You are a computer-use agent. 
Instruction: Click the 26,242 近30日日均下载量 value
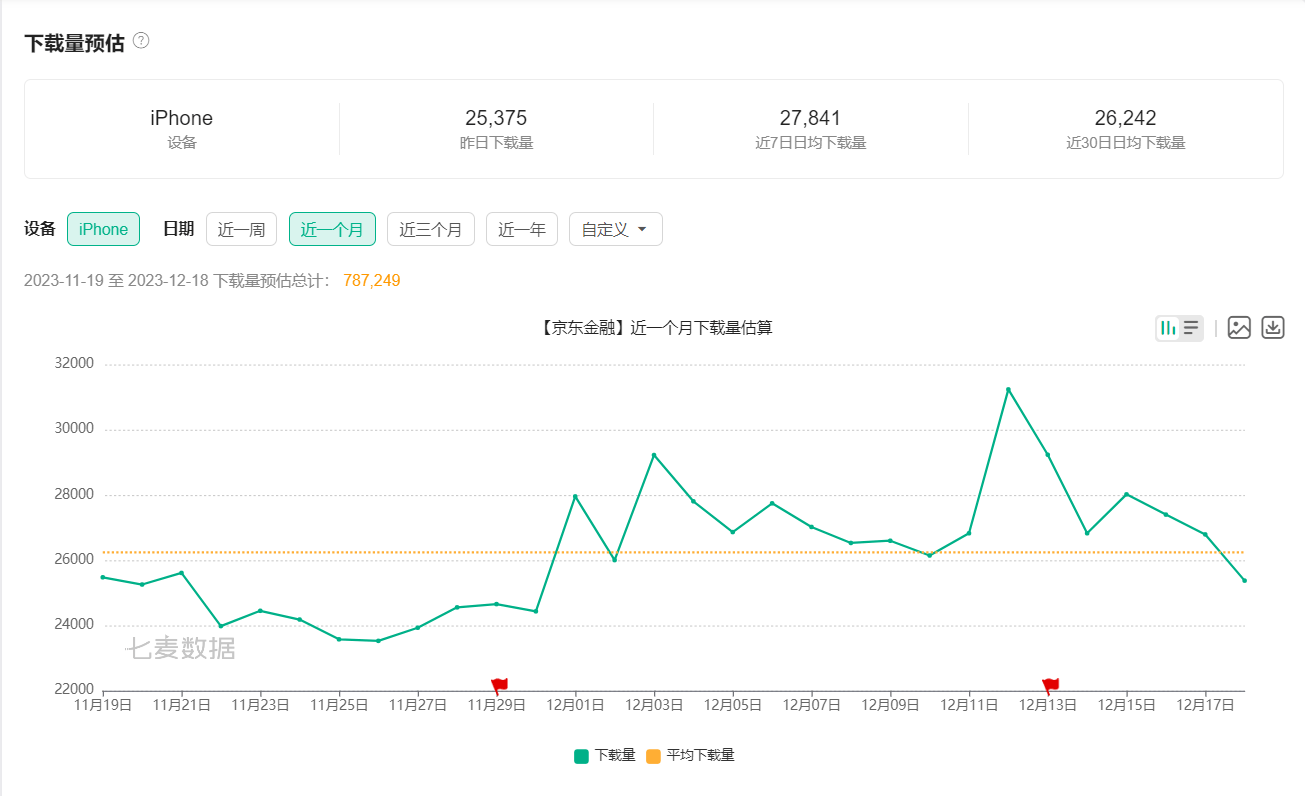[x=1125, y=118]
